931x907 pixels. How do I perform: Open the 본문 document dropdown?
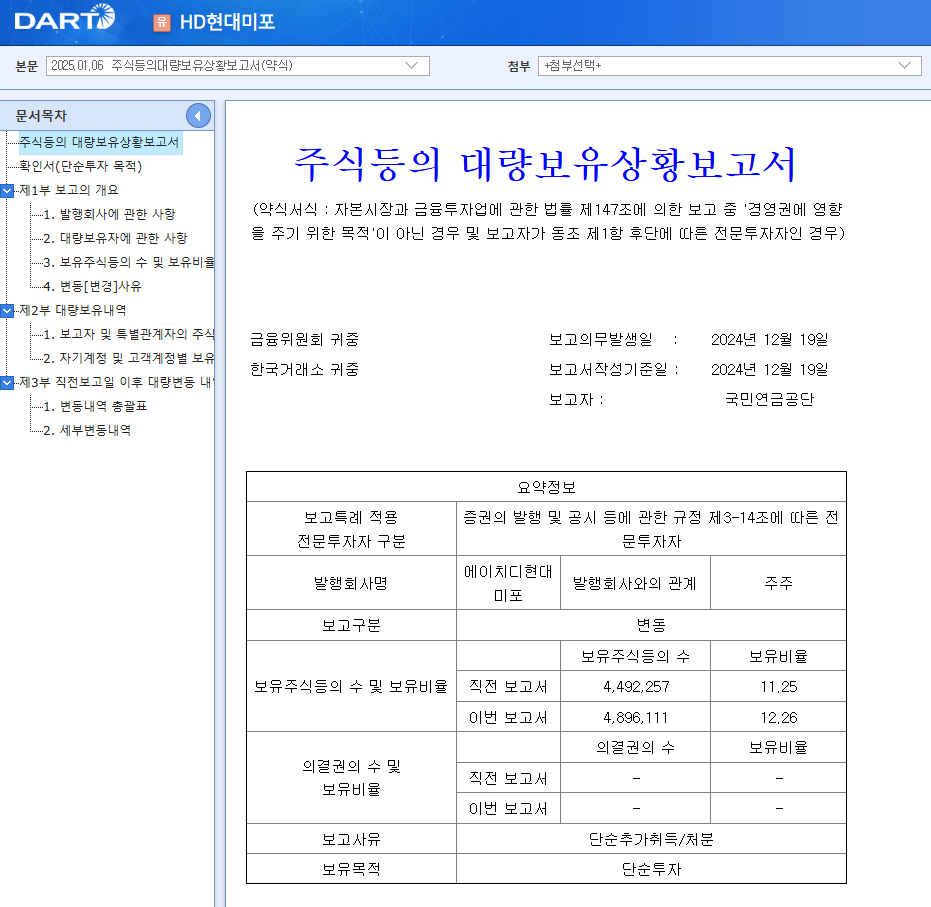pos(238,65)
